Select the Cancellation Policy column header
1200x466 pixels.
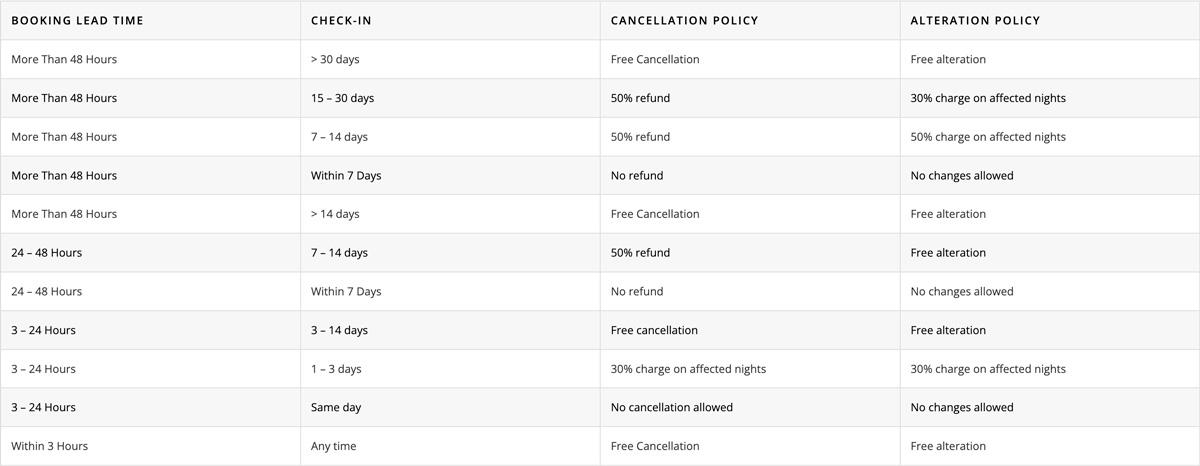click(x=684, y=20)
